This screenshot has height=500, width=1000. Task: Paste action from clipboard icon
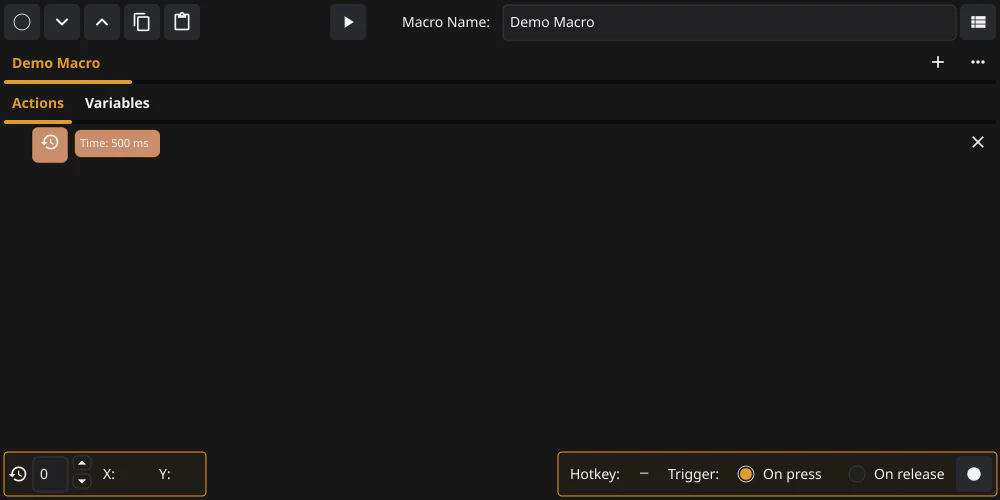(x=182, y=22)
